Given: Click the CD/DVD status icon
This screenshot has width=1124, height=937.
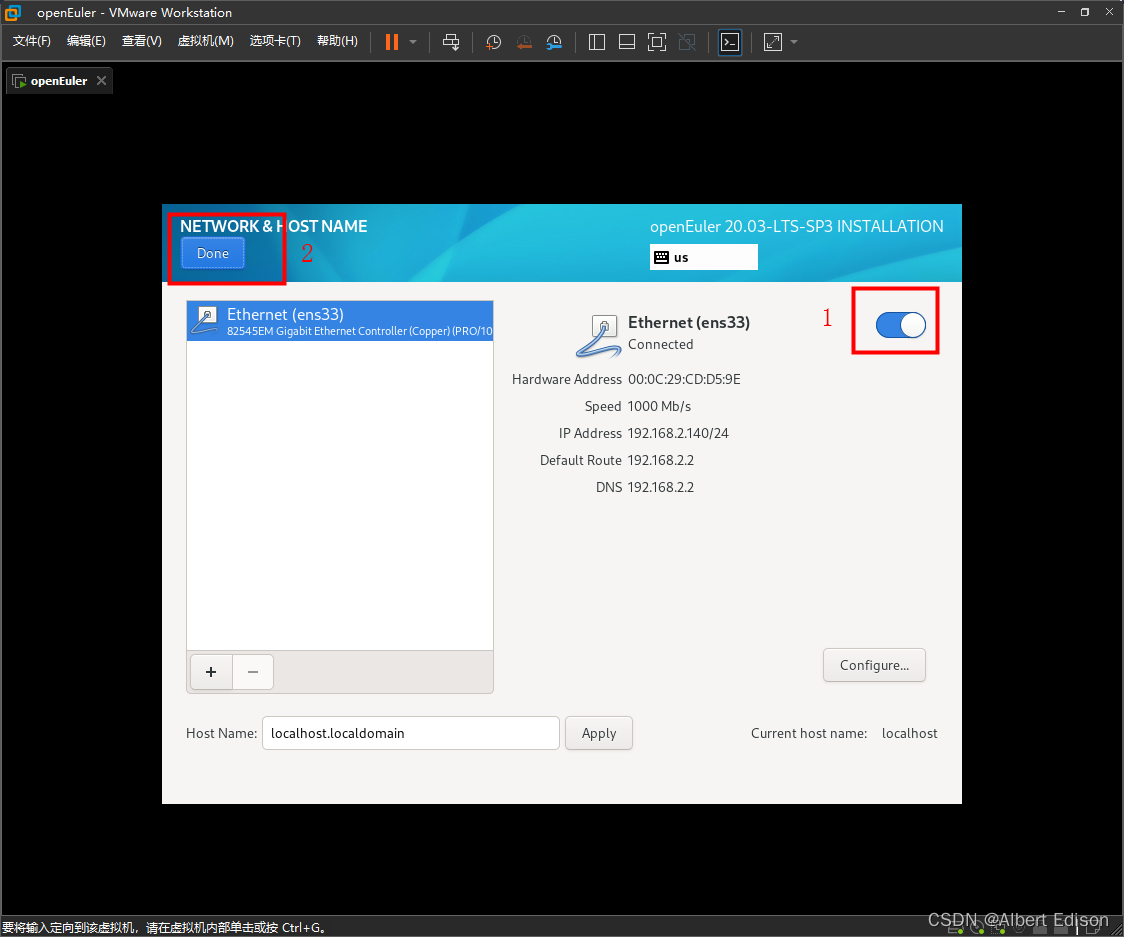Looking at the screenshot, I should coord(977,930).
